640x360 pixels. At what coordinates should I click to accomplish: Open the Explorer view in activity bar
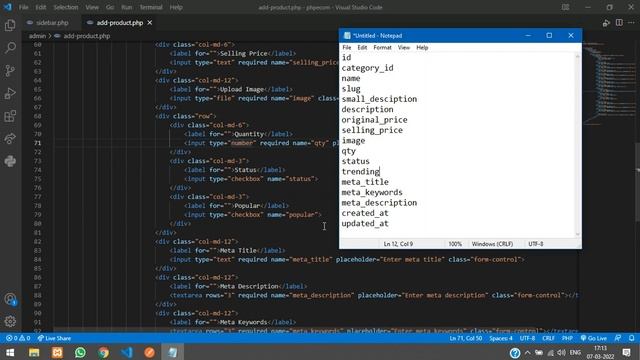[x=10, y=25]
